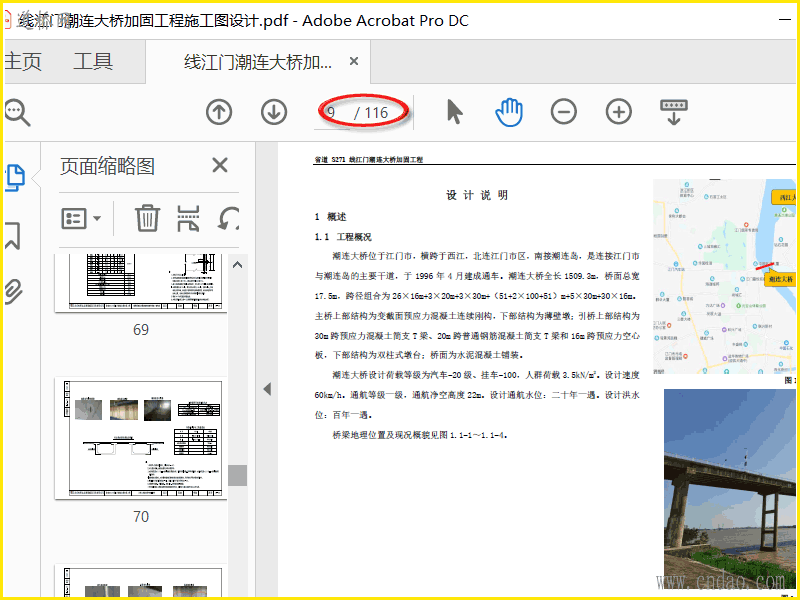Zoom in with the plus button

(x=618, y=112)
